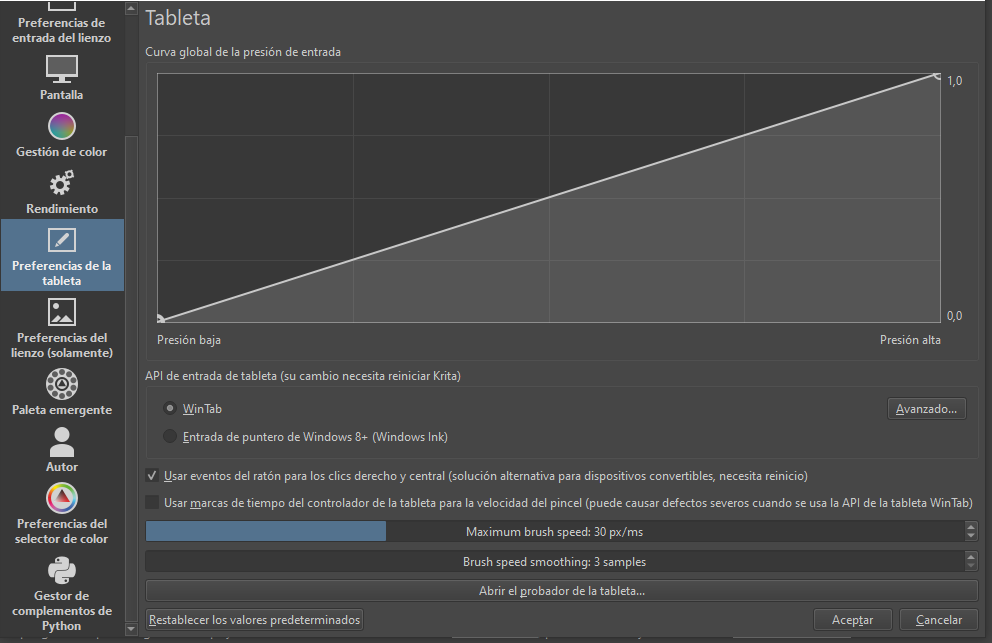Increase Maximum brush speed with up arrow
Image resolution: width=992 pixels, height=643 pixels.
[x=971, y=527]
